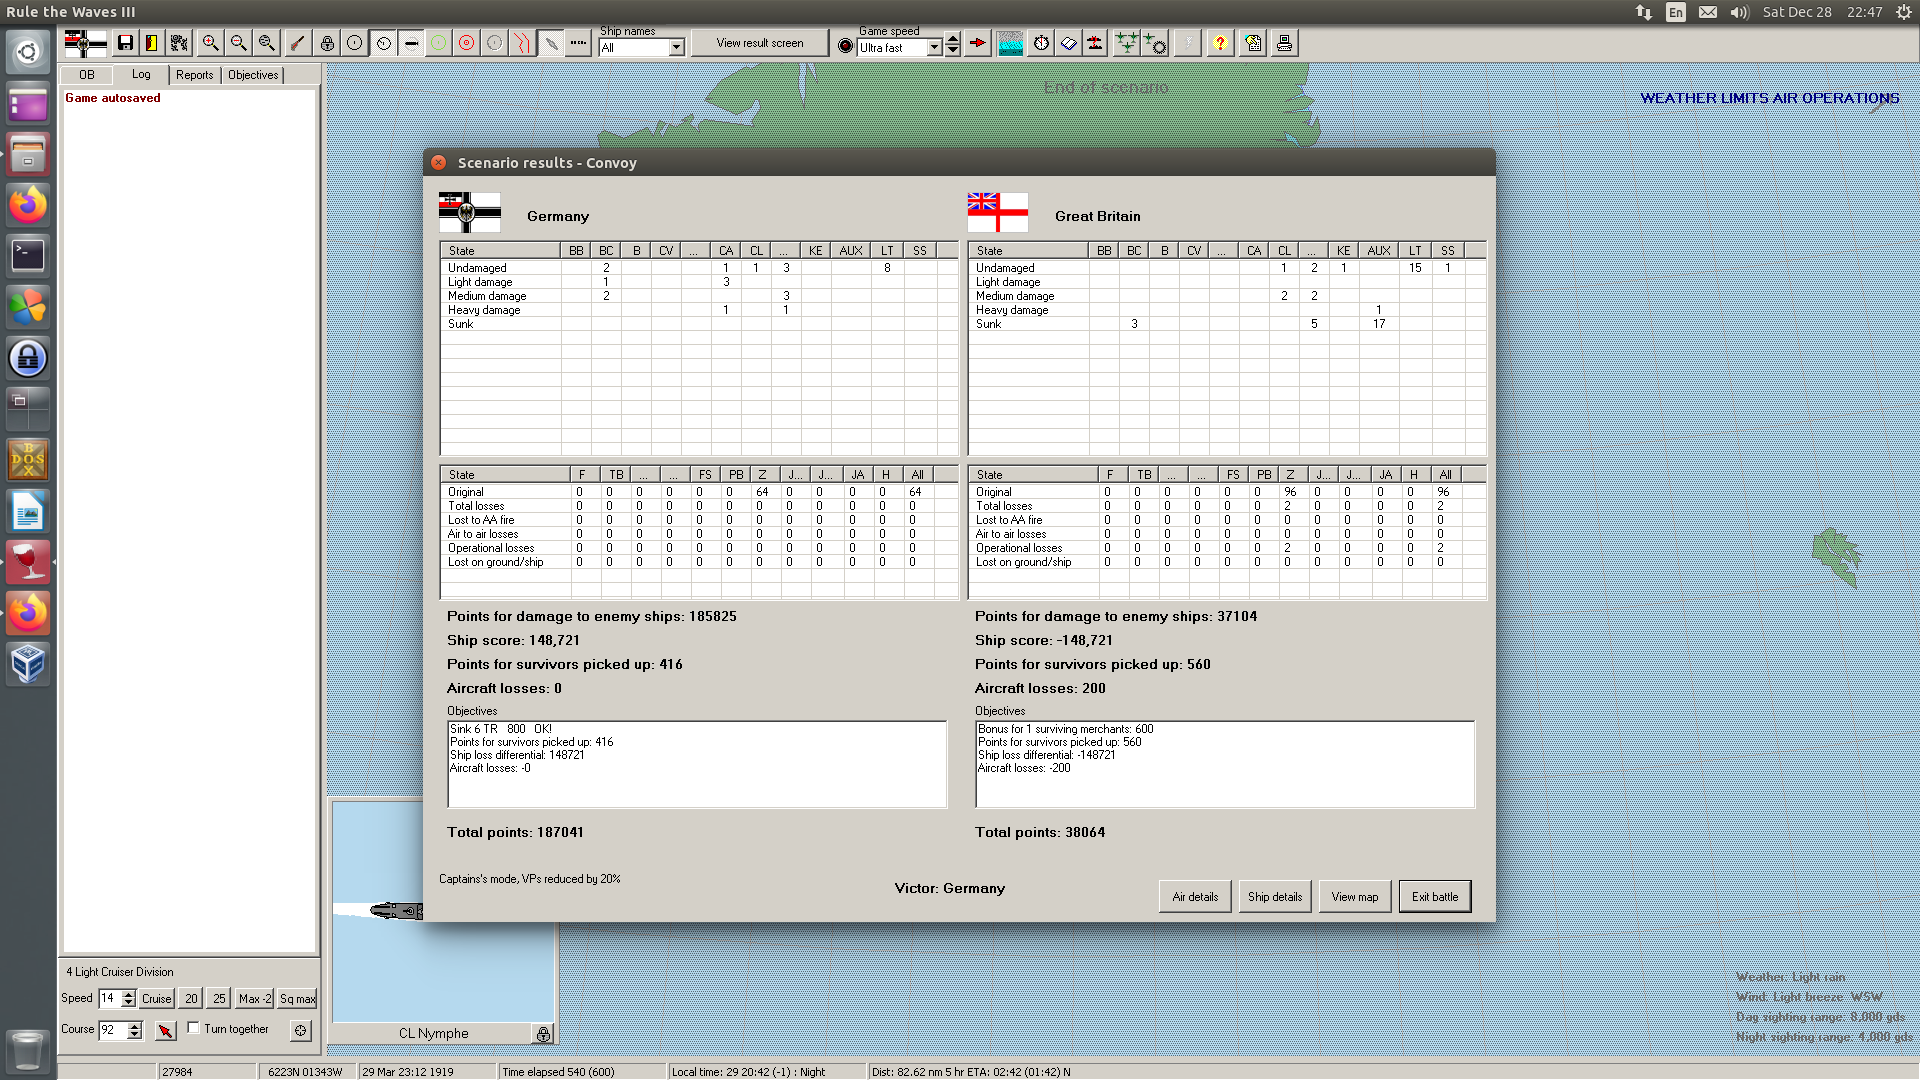The height and width of the screenshot is (1080, 1920).
Task: Click the red target circle icon
Action: point(466,43)
